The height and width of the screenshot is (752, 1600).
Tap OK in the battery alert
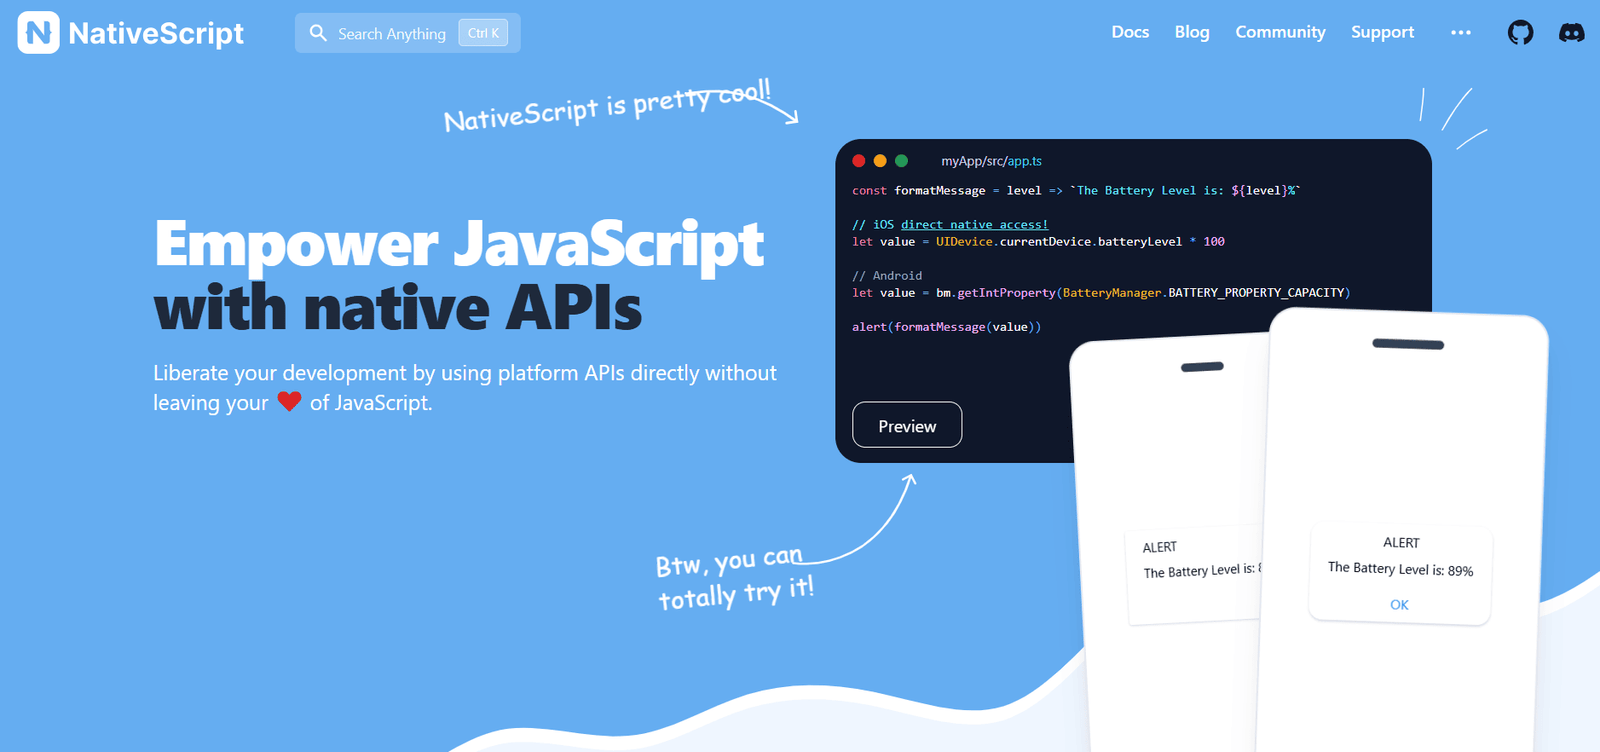coord(1399,605)
